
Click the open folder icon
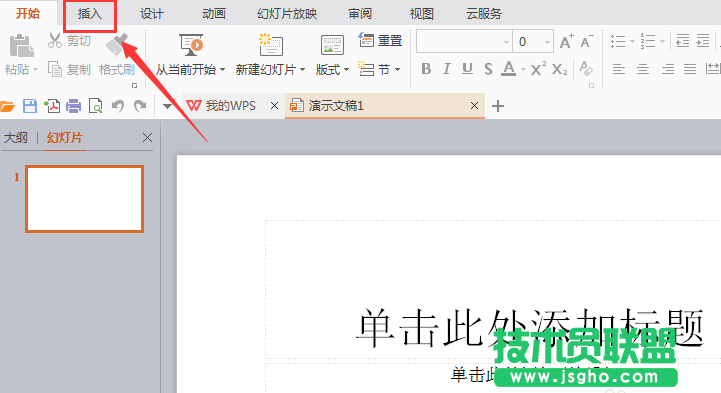(x=7, y=107)
